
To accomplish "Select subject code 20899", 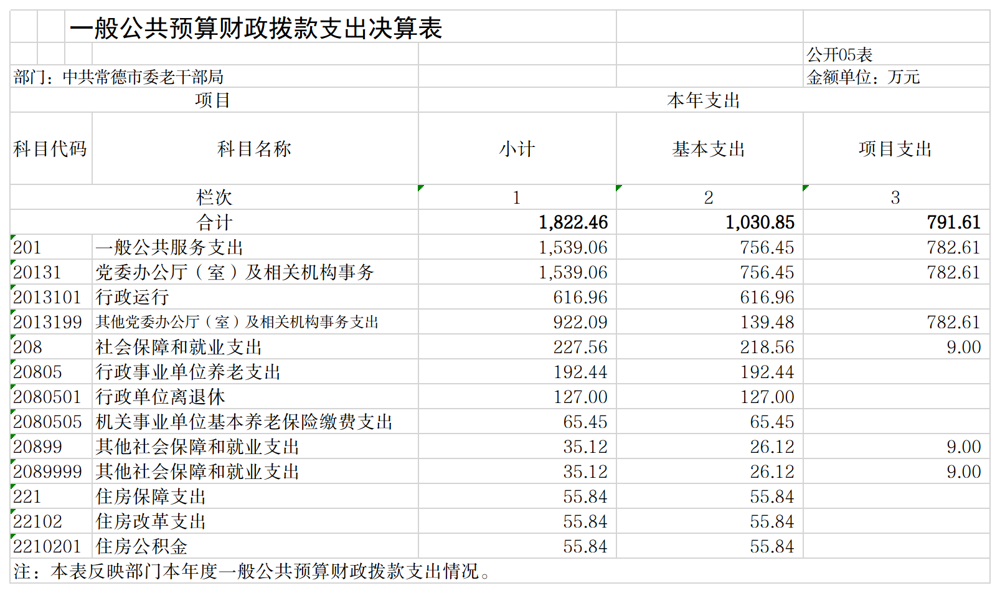I will pos(37,446).
